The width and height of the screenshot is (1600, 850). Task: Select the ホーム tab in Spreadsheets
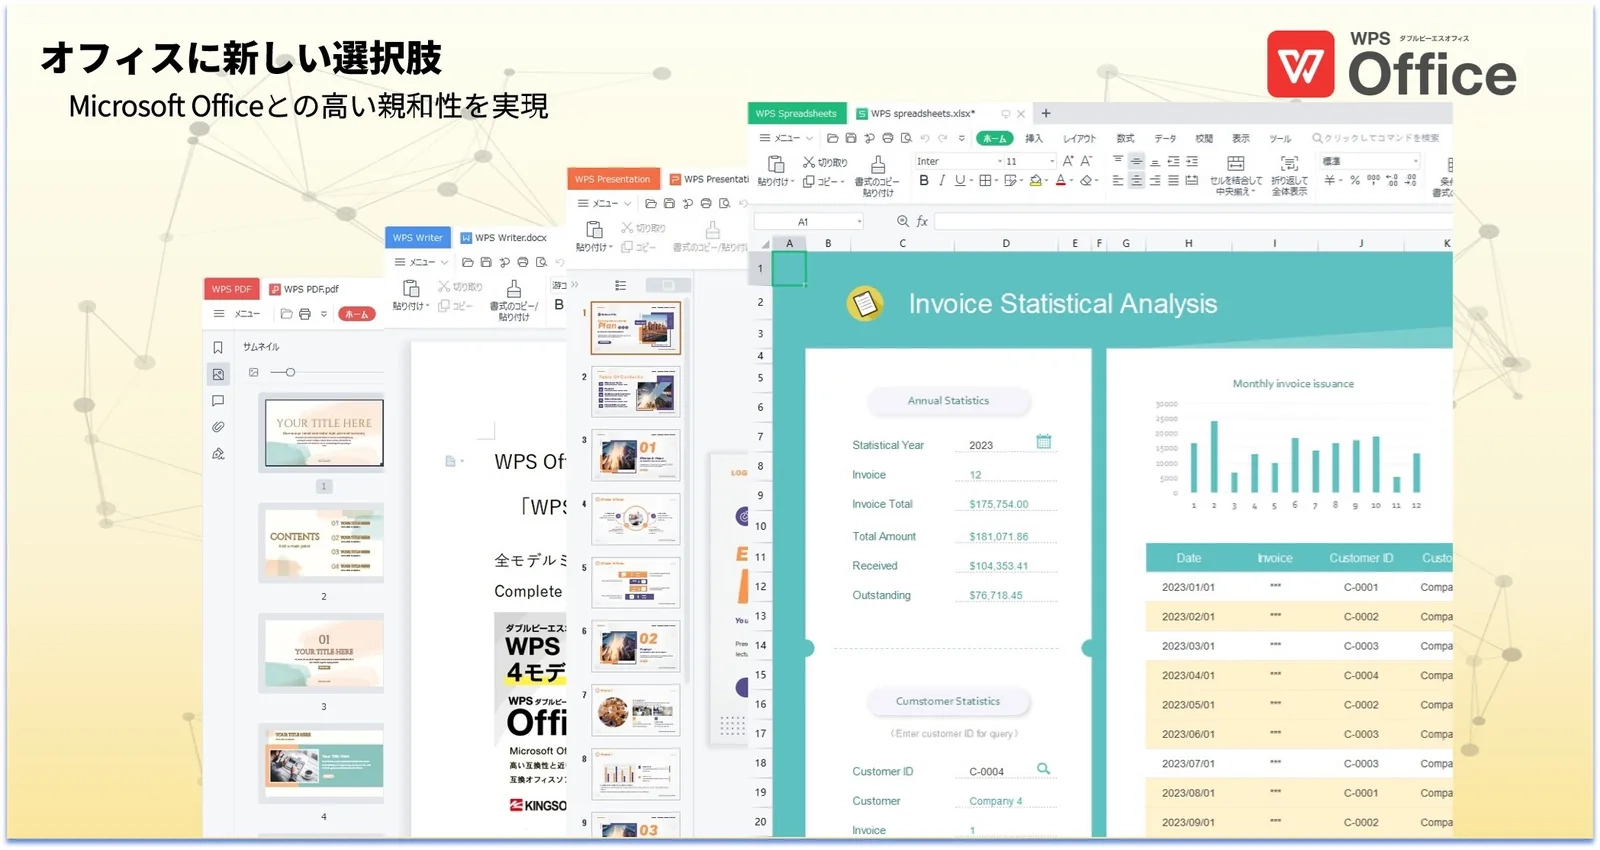pyautogui.click(x=995, y=138)
